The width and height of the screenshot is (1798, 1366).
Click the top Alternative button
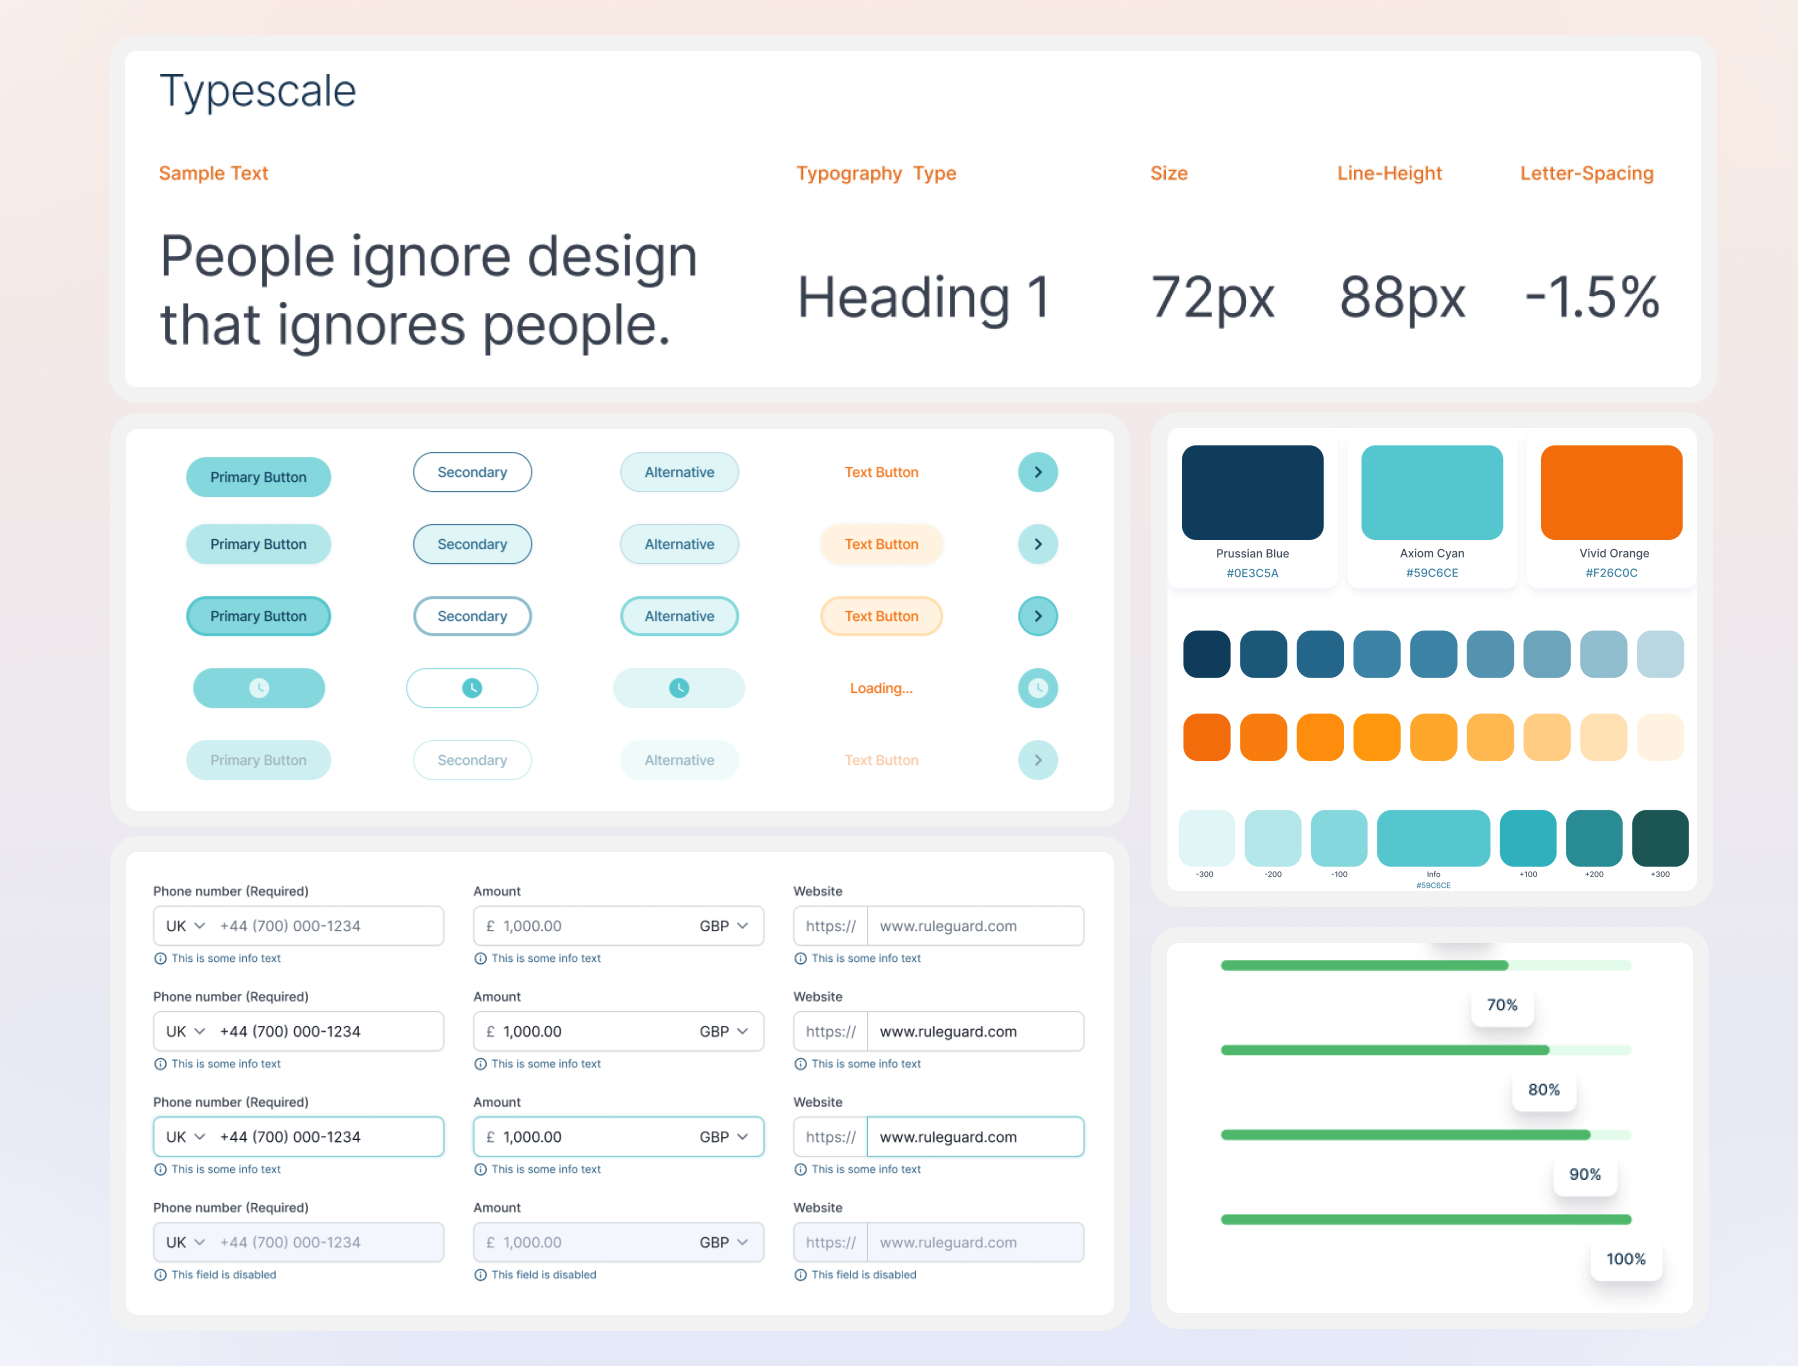(679, 472)
